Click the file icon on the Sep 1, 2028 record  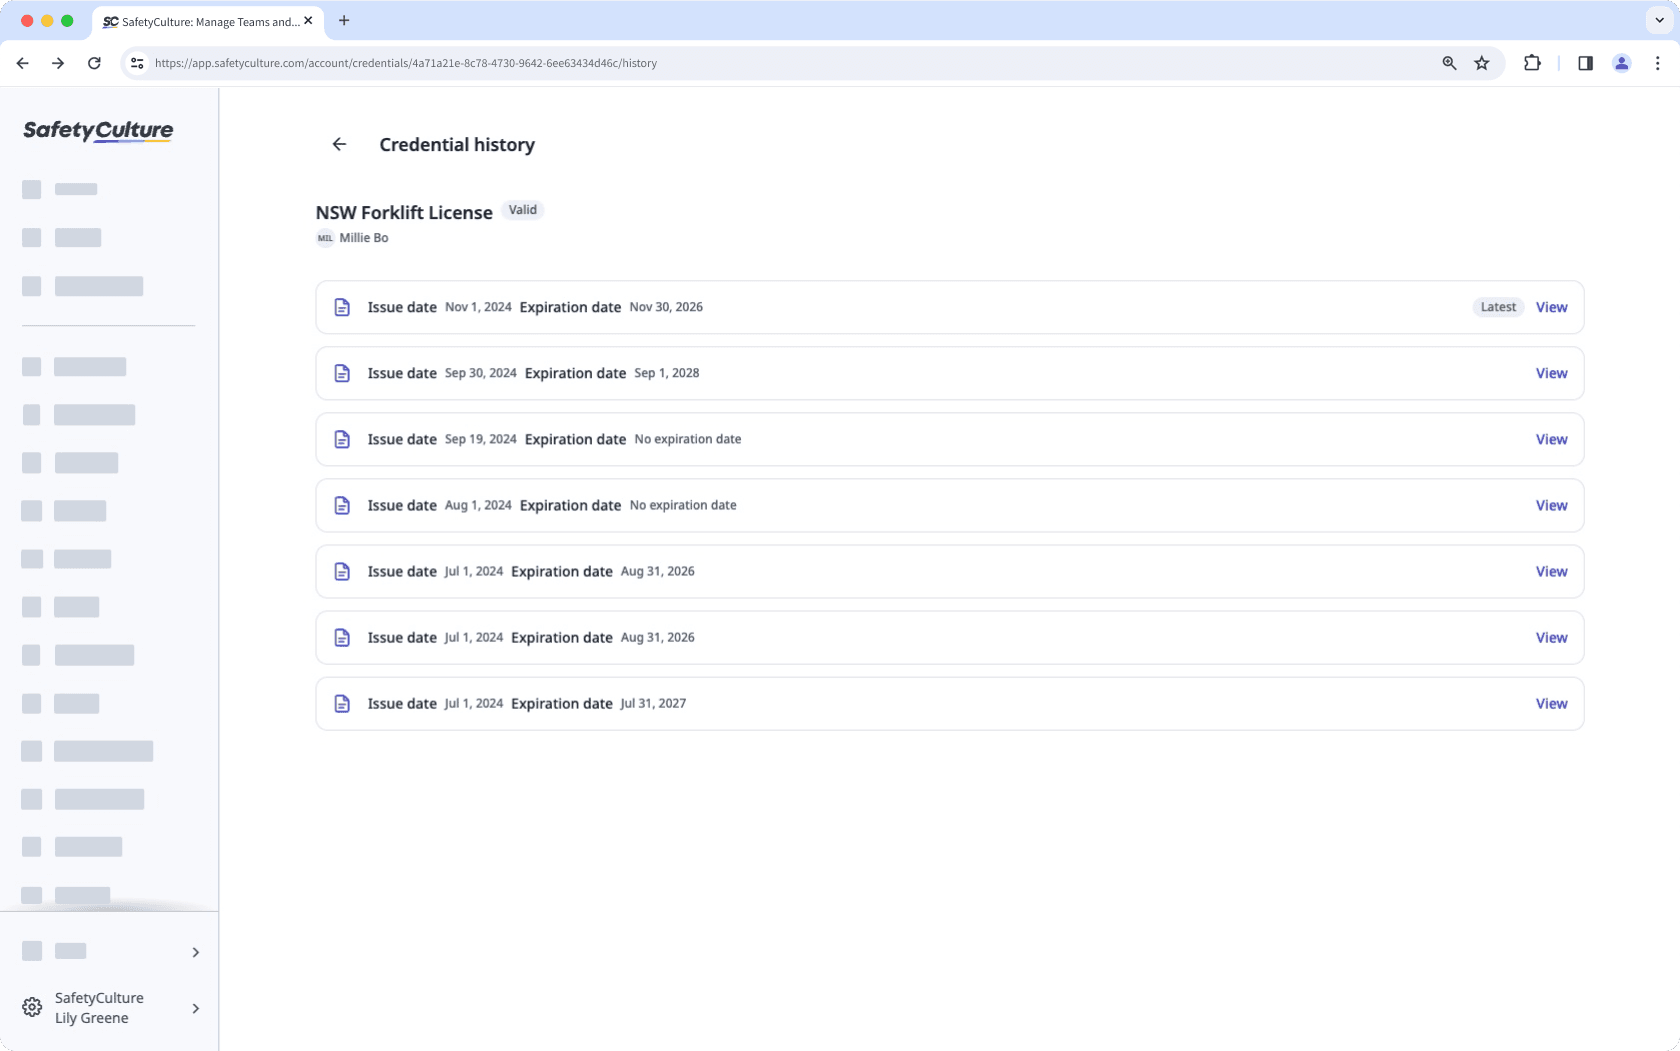click(343, 373)
